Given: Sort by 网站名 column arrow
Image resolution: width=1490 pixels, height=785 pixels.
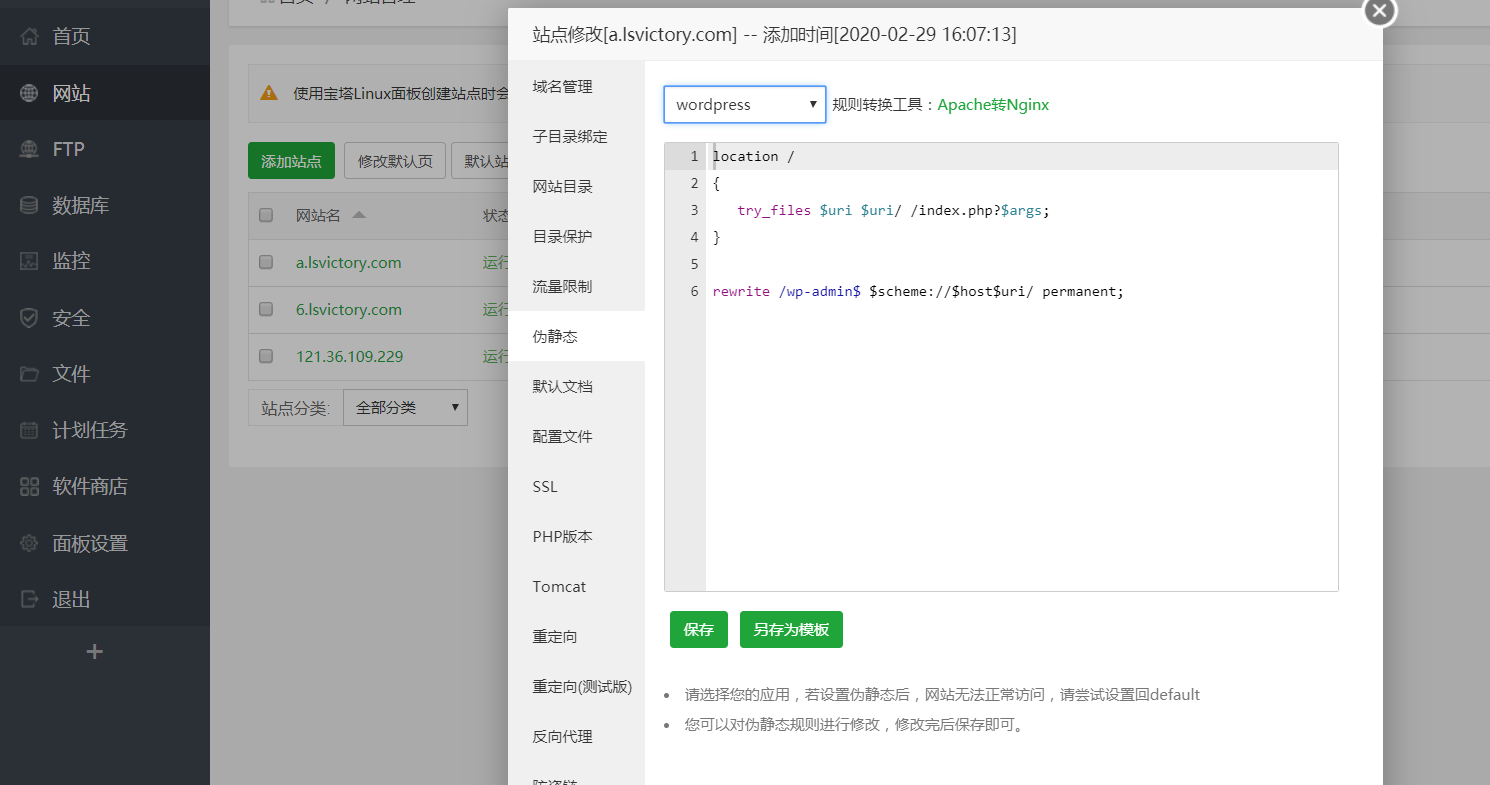Looking at the screenshot, I should coord(359,215).
